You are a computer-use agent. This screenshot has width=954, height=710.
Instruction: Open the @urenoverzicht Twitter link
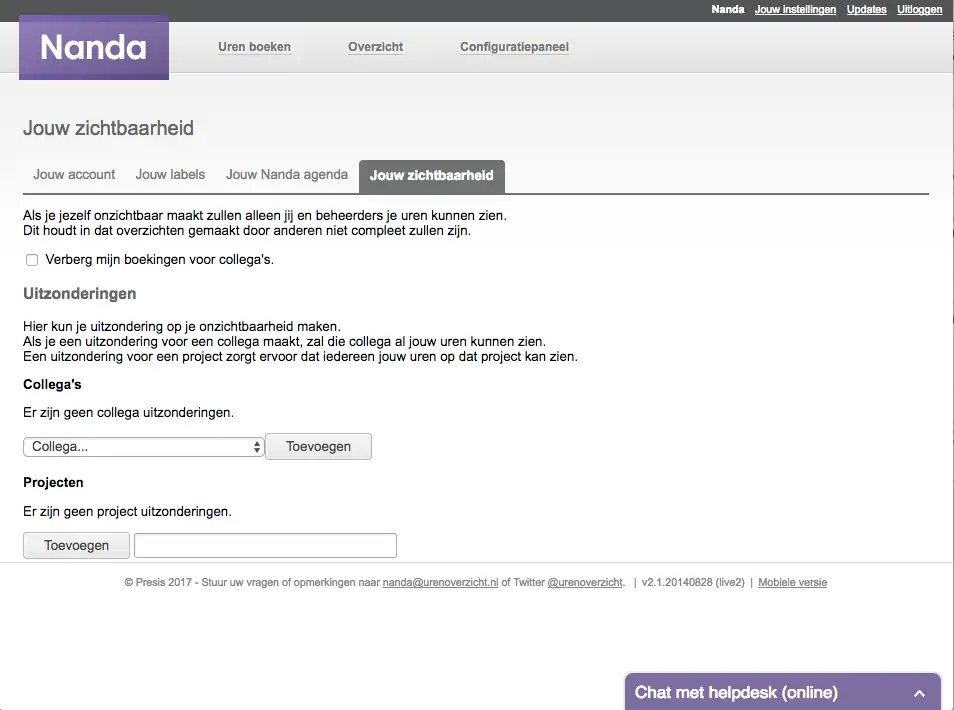click(x=585, y=582)
